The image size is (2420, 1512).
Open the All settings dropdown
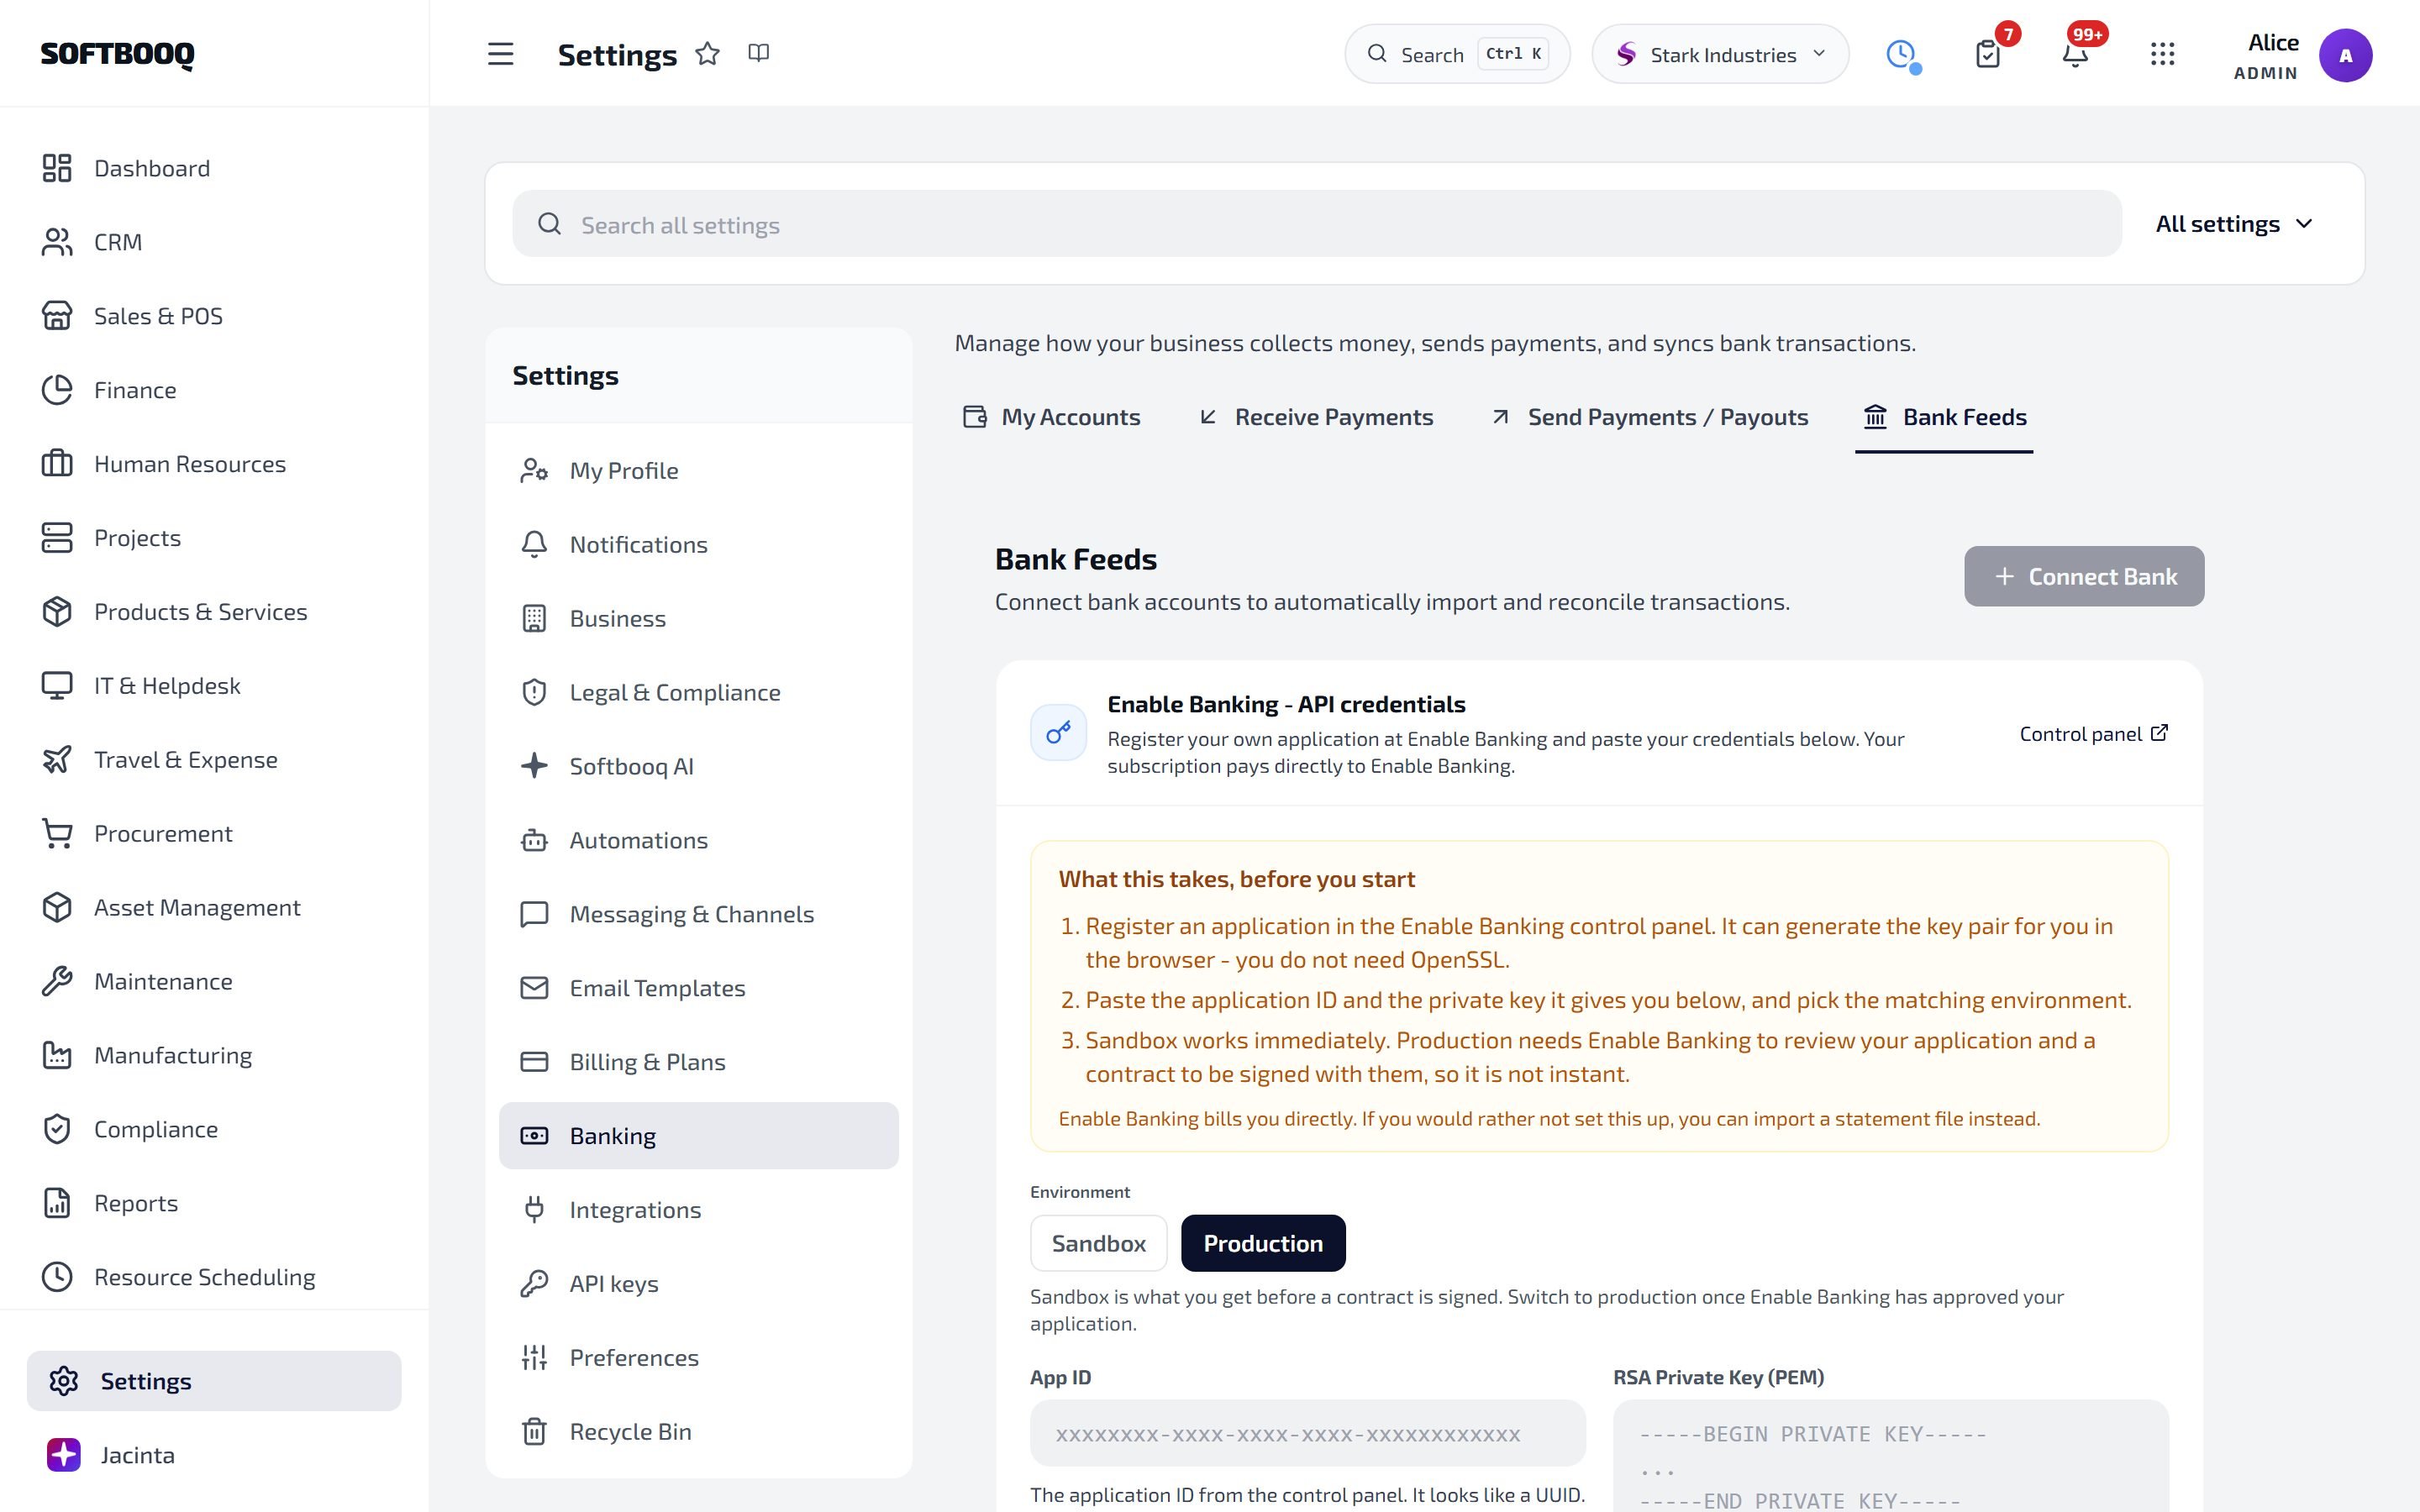point(2235,224)
